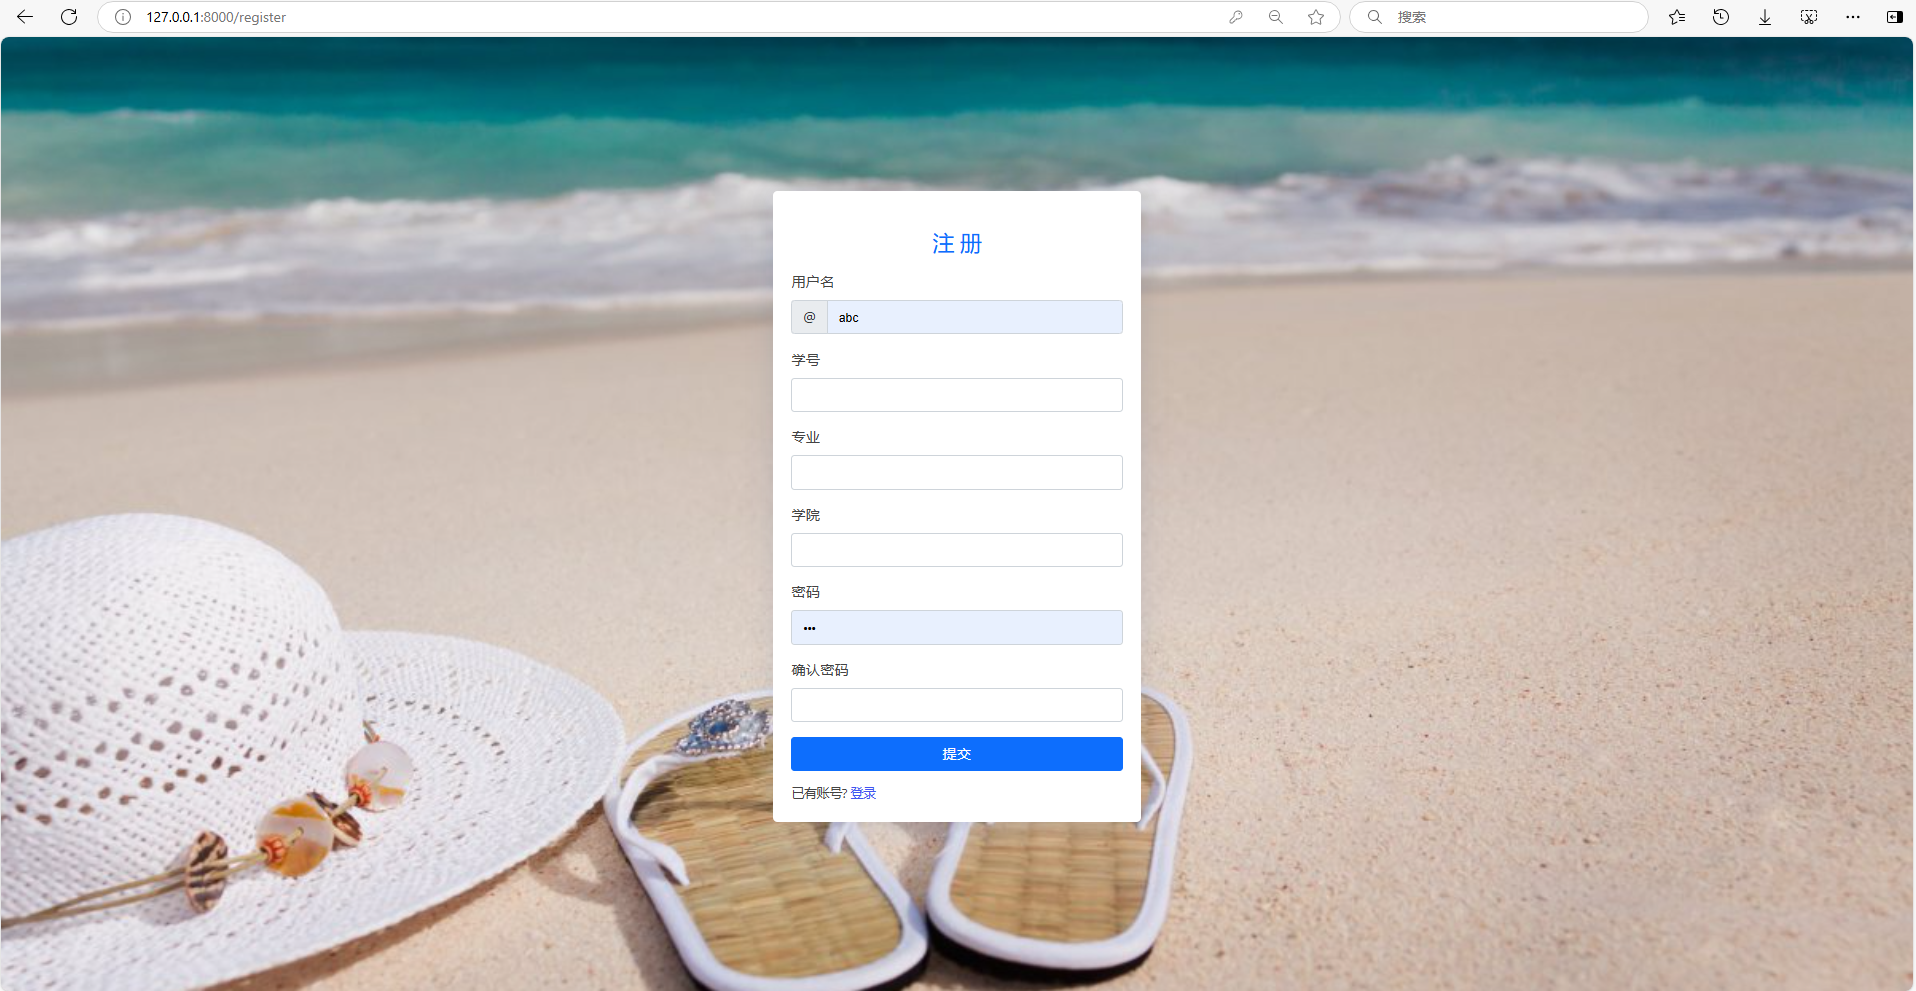The height and width of the screenshot is (991, 1916).
Task: Open the favorites list icon
Action: point(1677,17)
